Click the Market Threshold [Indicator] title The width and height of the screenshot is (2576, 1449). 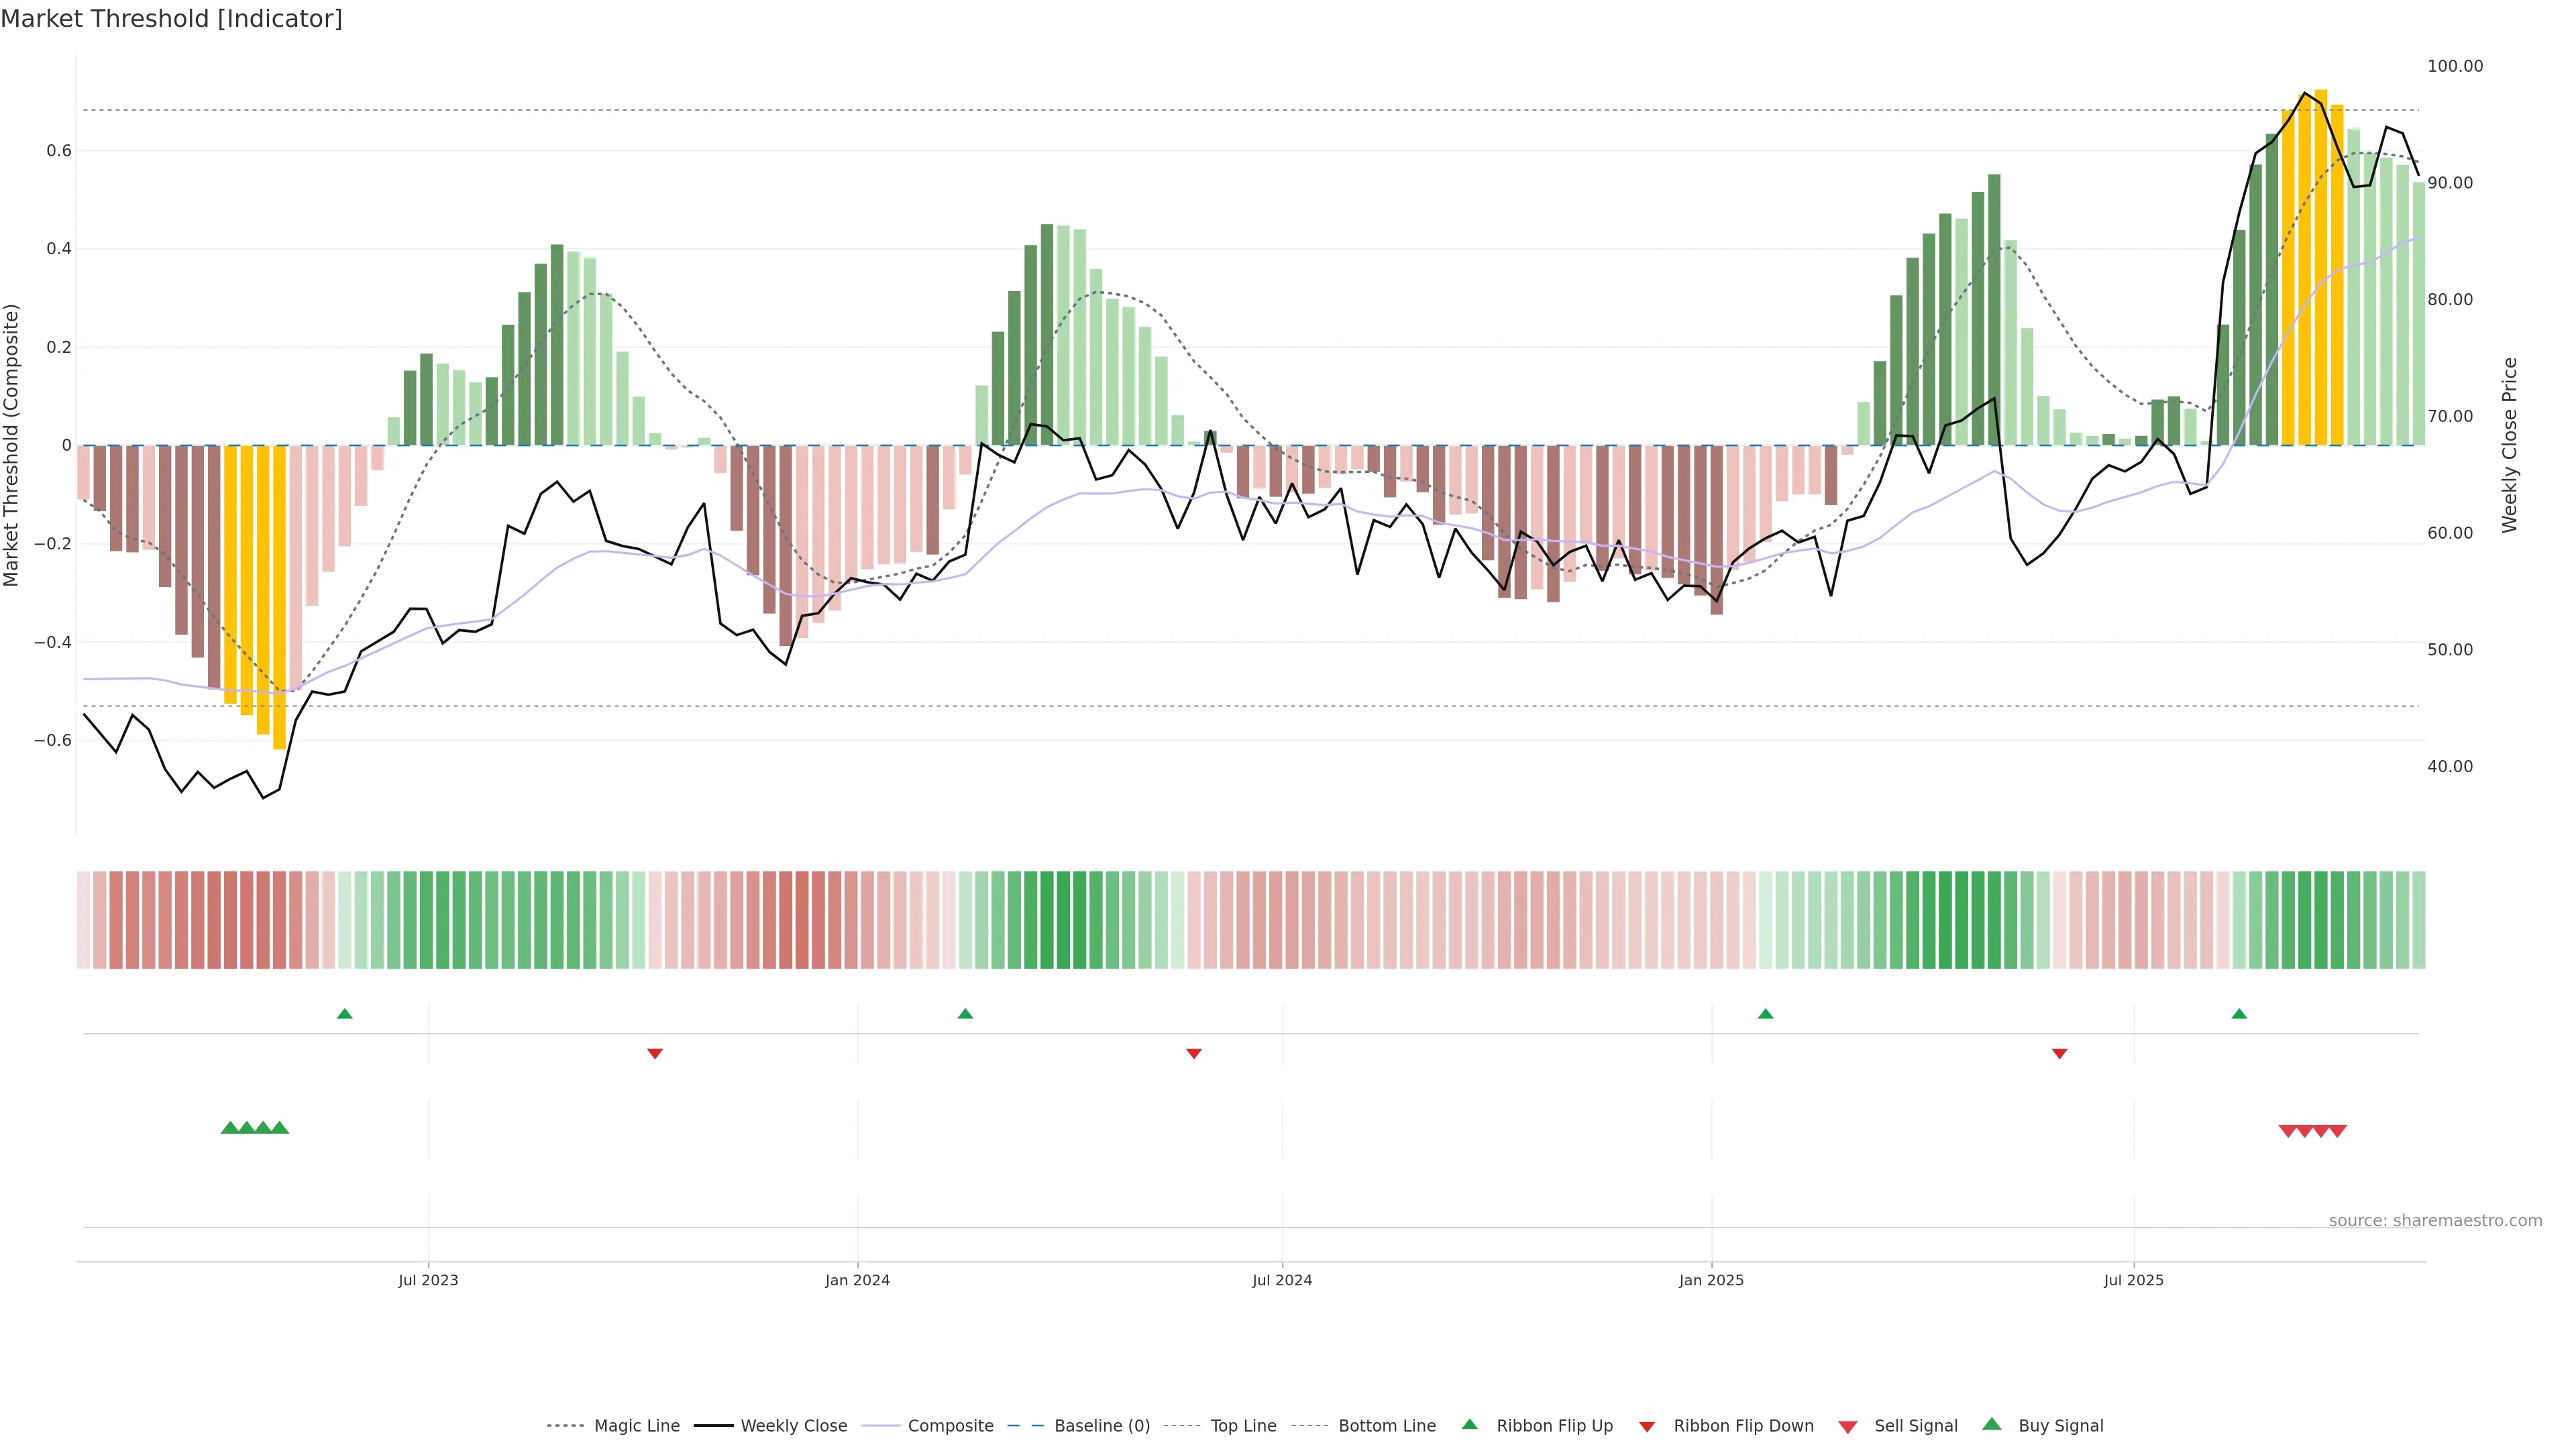point(171,19)
